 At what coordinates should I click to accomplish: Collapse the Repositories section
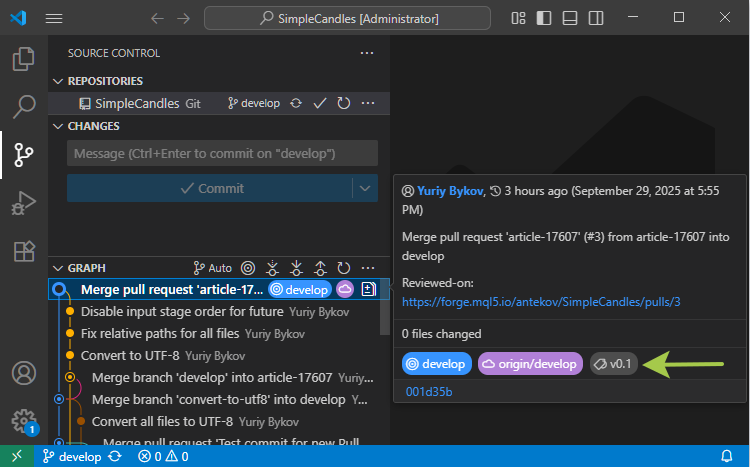pos(58,81)
